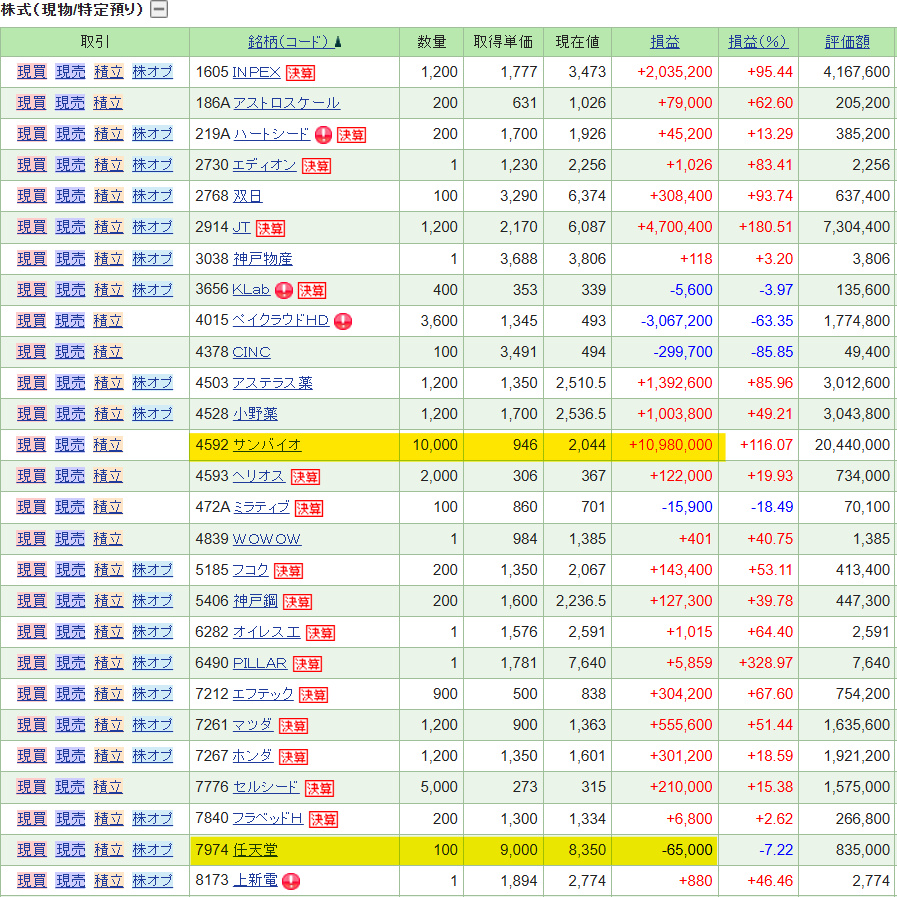
Task: Open the 決算 badge beside JT
Action: coord(270,229)
